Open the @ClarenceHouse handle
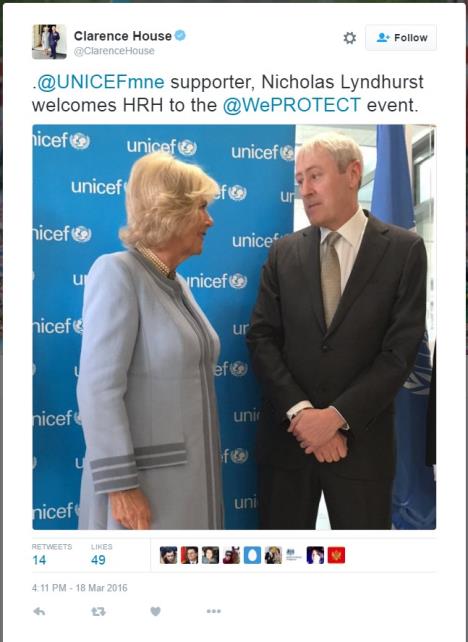This screenshot has height=642, width=468. click(x=114, y=51)
